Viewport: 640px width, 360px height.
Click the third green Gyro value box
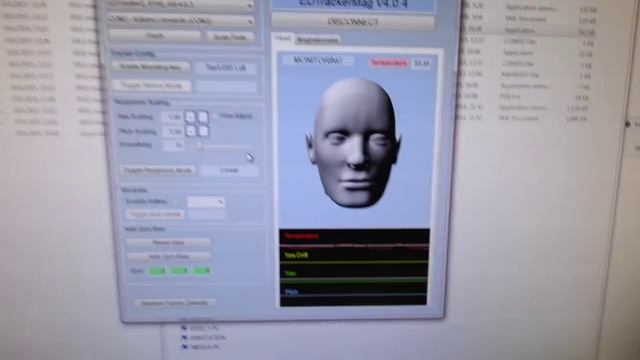(x=201, y=271)
